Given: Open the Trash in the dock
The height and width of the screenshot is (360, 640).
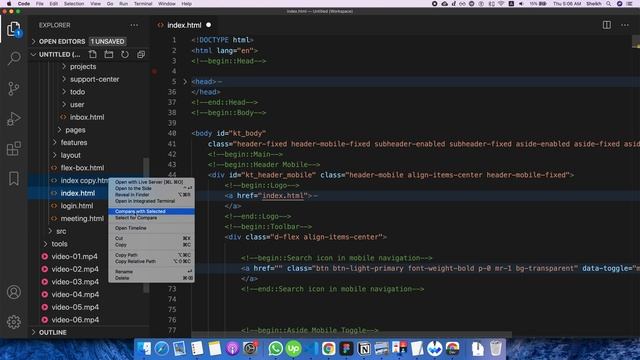Looking at the screenshot, I should (x=496, y=348).
